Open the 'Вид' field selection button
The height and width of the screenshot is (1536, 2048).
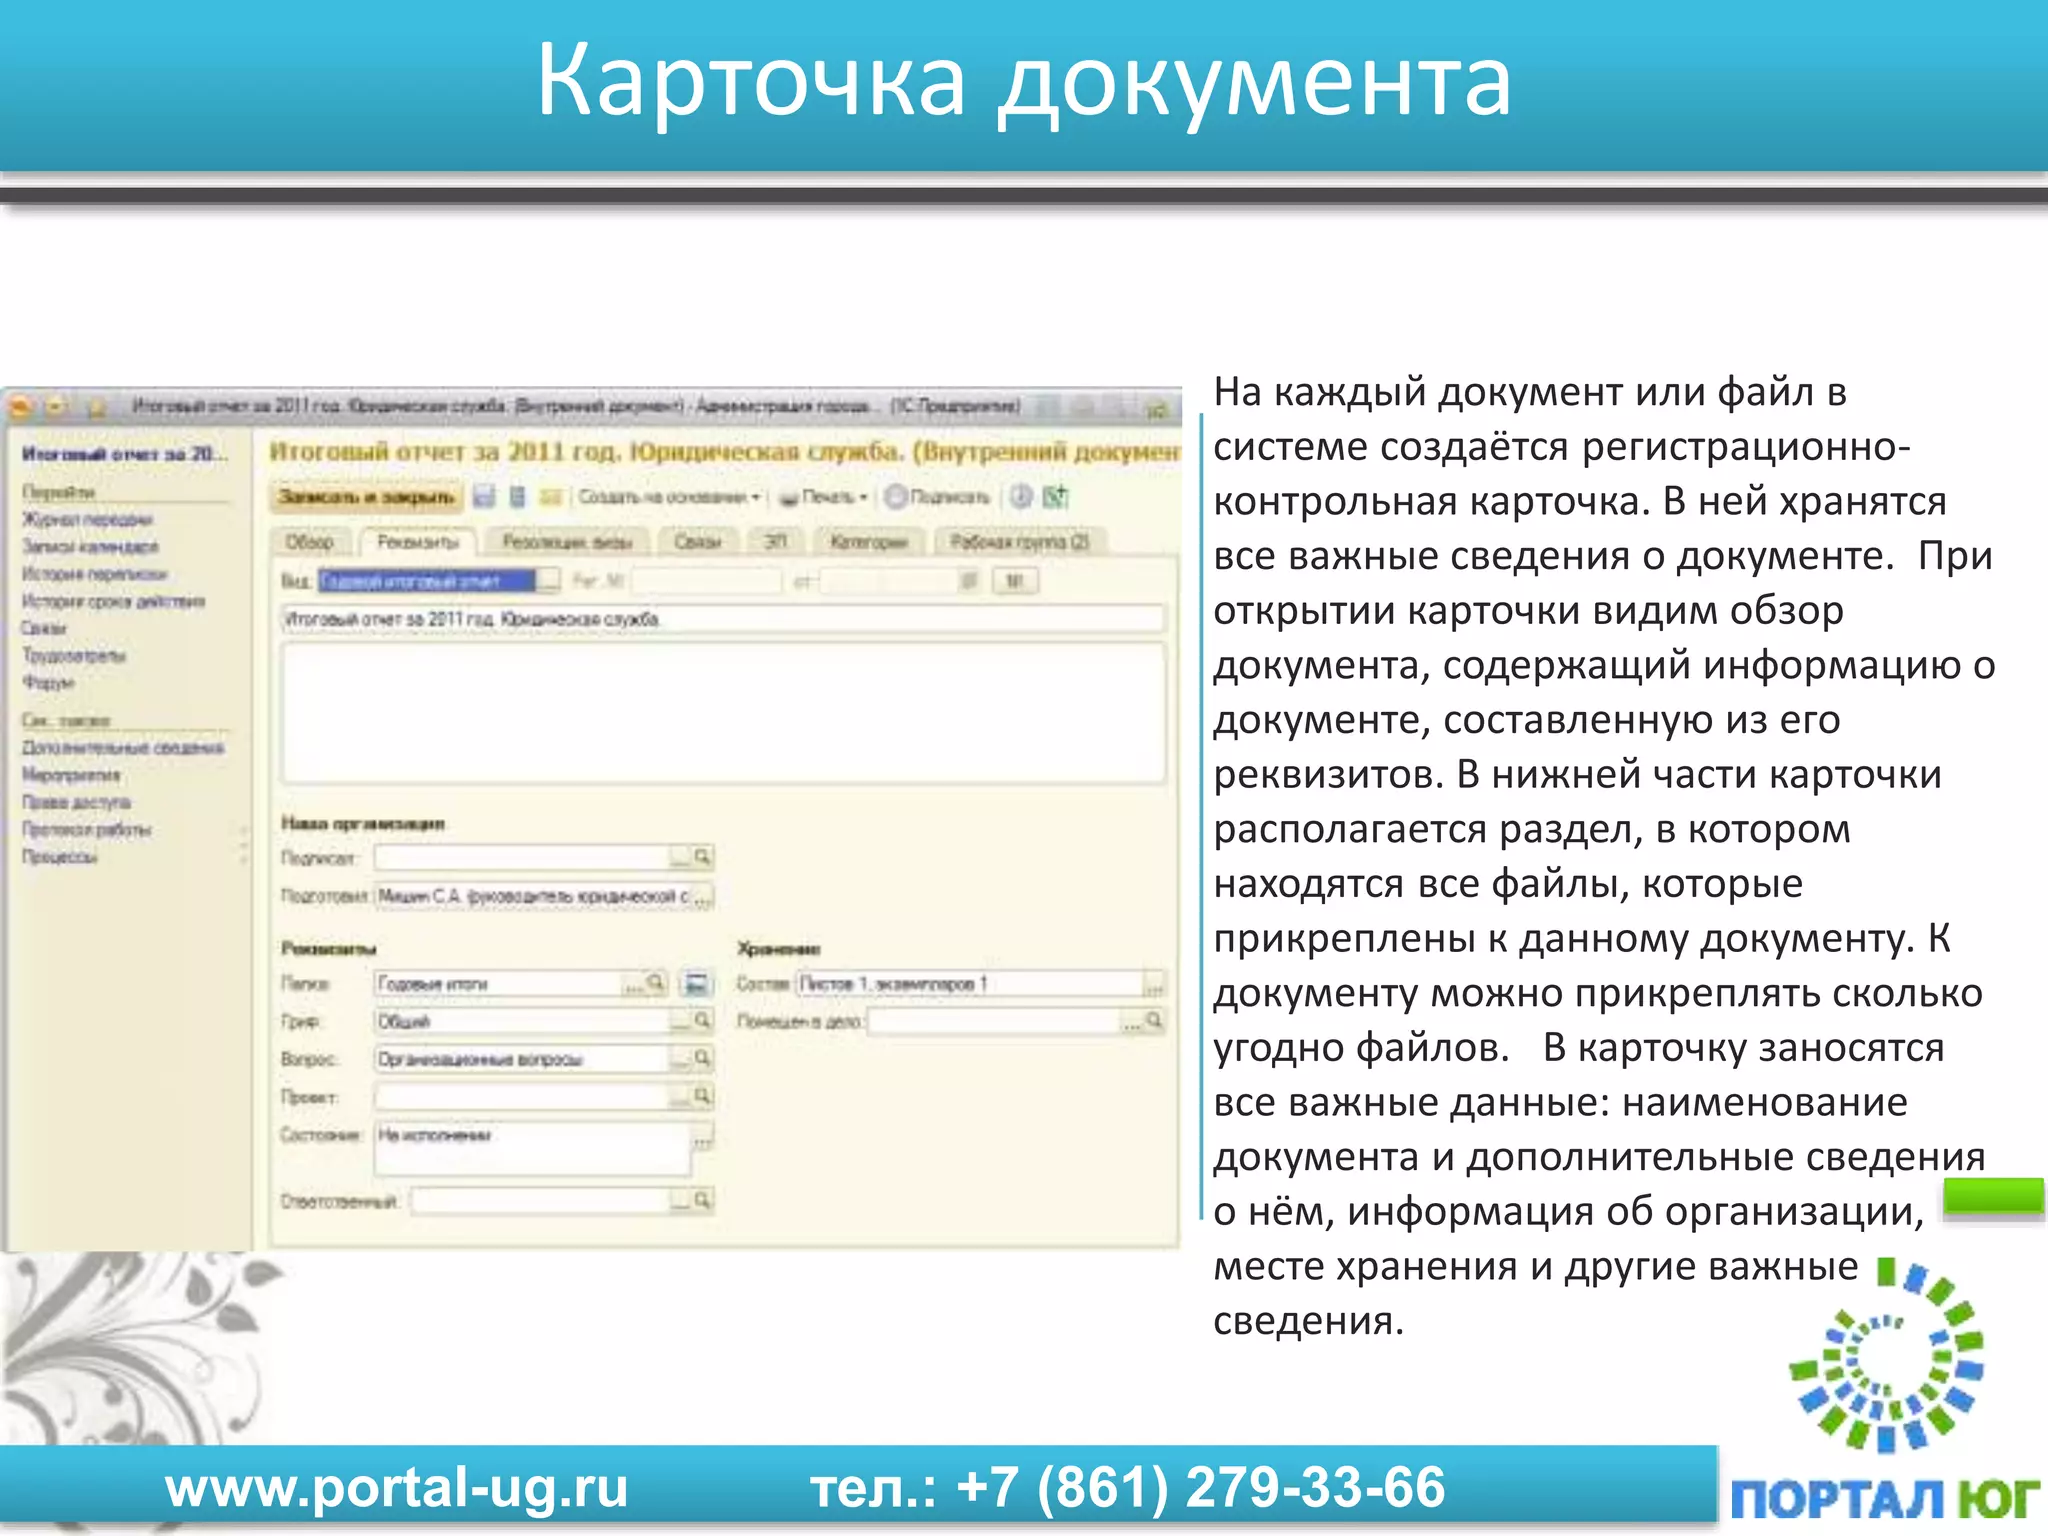[549, 581]
